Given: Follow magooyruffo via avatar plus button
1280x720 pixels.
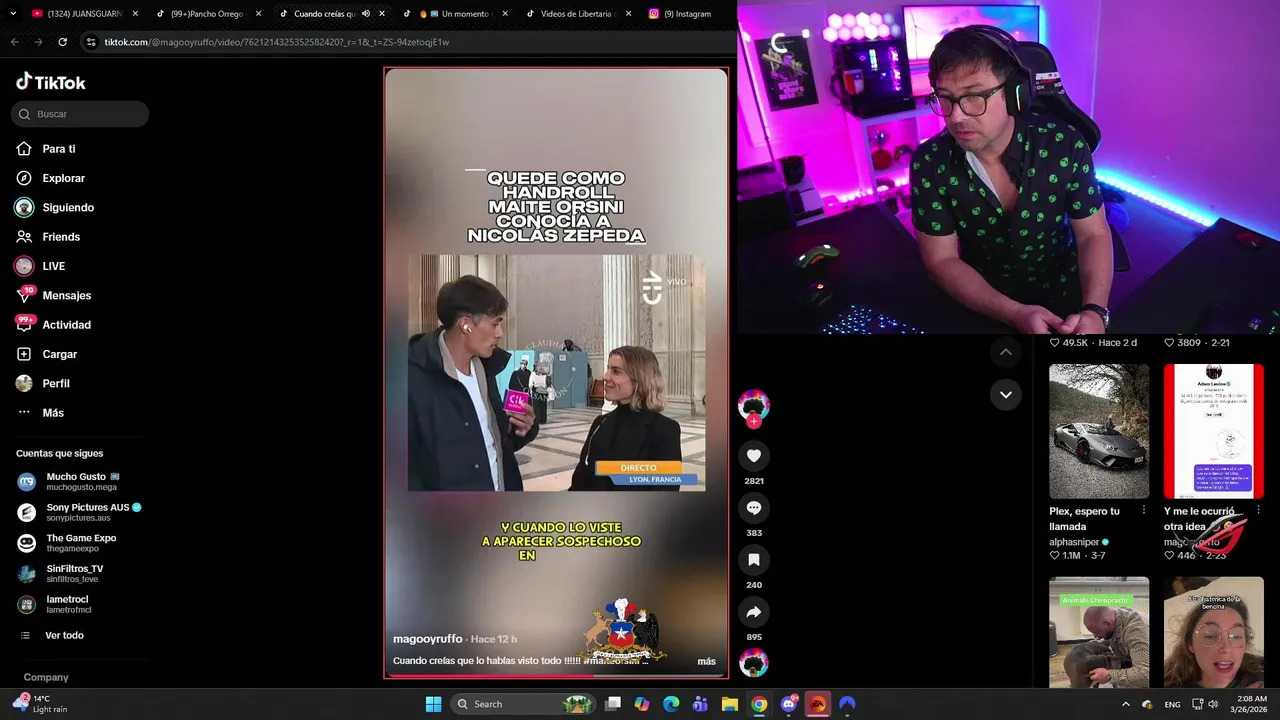Looking at the screenshot, I should pos(754,421).
